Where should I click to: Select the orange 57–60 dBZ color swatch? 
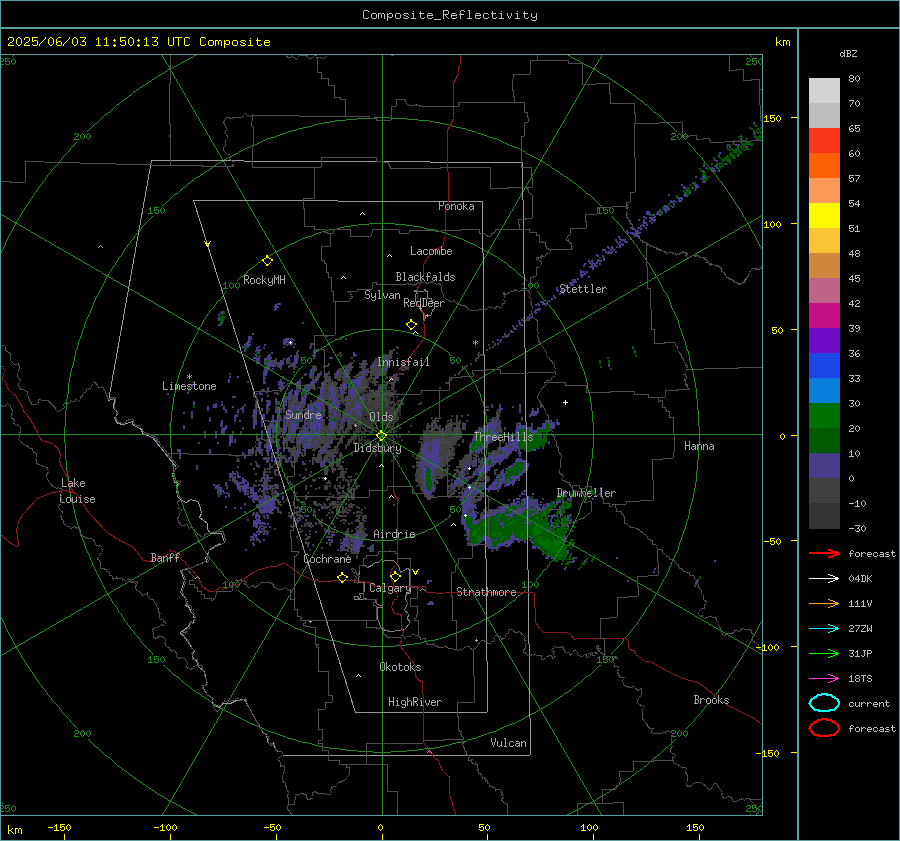824,165
